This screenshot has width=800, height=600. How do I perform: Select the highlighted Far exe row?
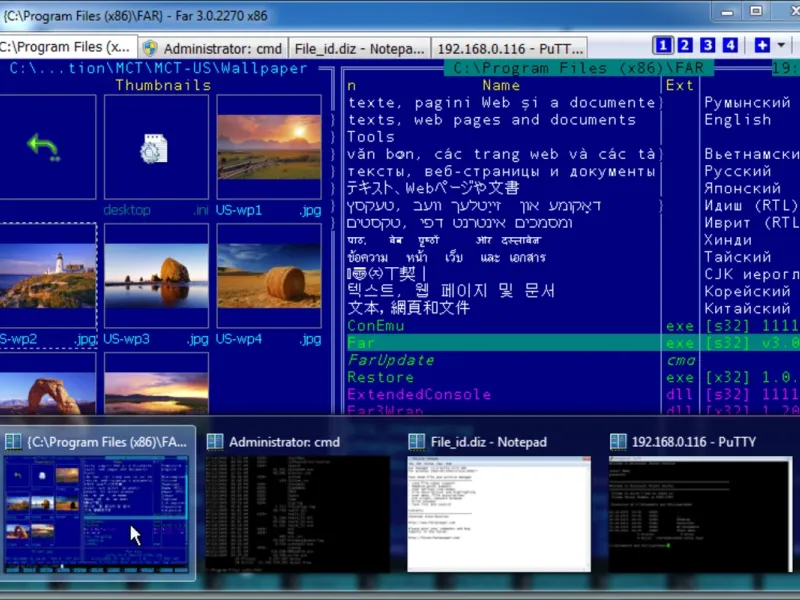tap(503, 343)
